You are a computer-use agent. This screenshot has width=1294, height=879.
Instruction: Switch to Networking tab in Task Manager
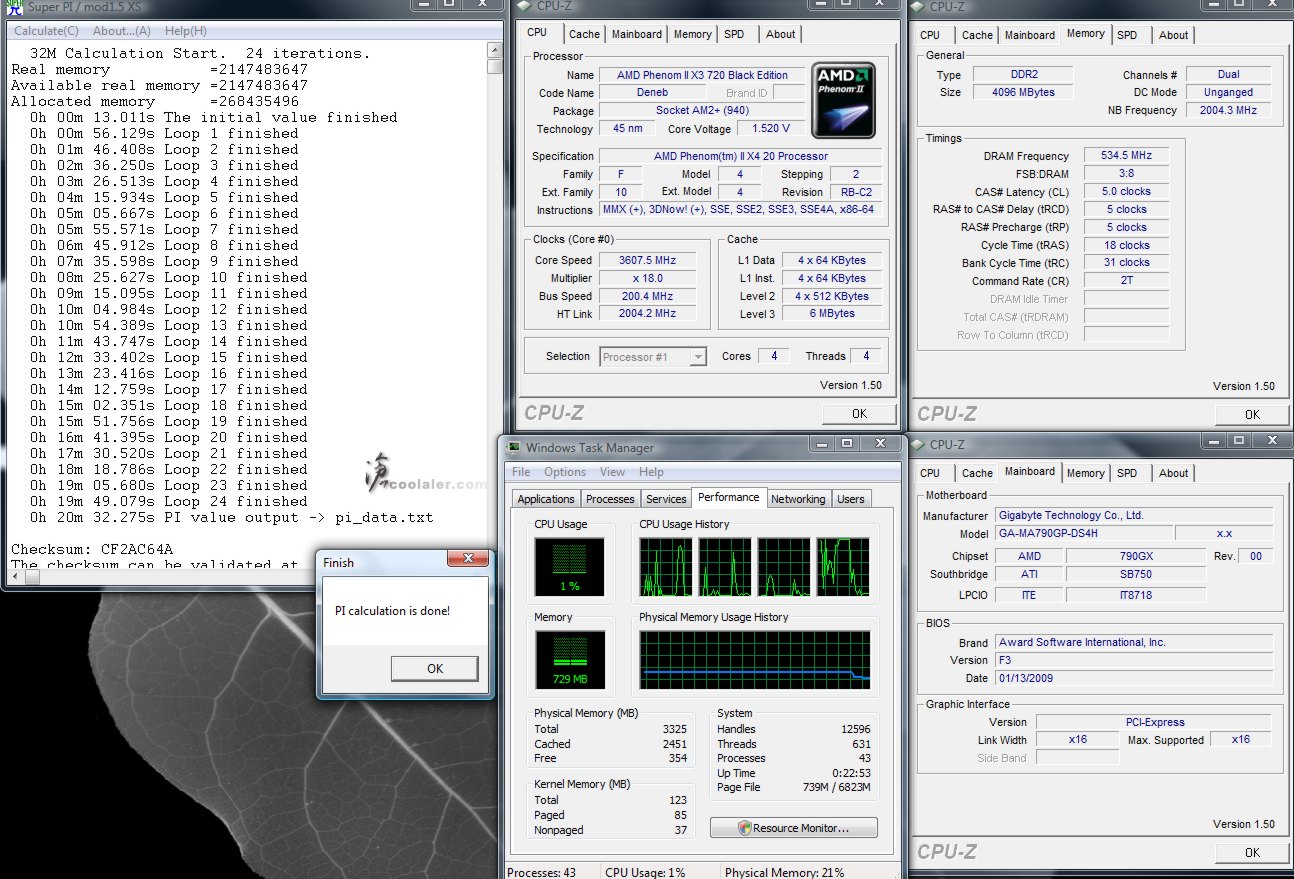[x=798, y=499]
